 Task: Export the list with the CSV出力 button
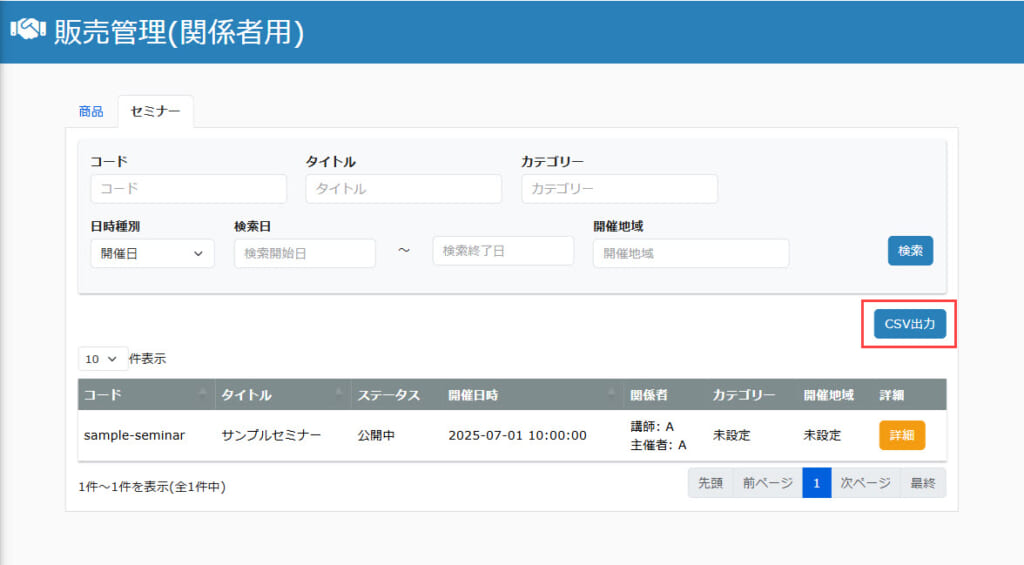(910, 324)
